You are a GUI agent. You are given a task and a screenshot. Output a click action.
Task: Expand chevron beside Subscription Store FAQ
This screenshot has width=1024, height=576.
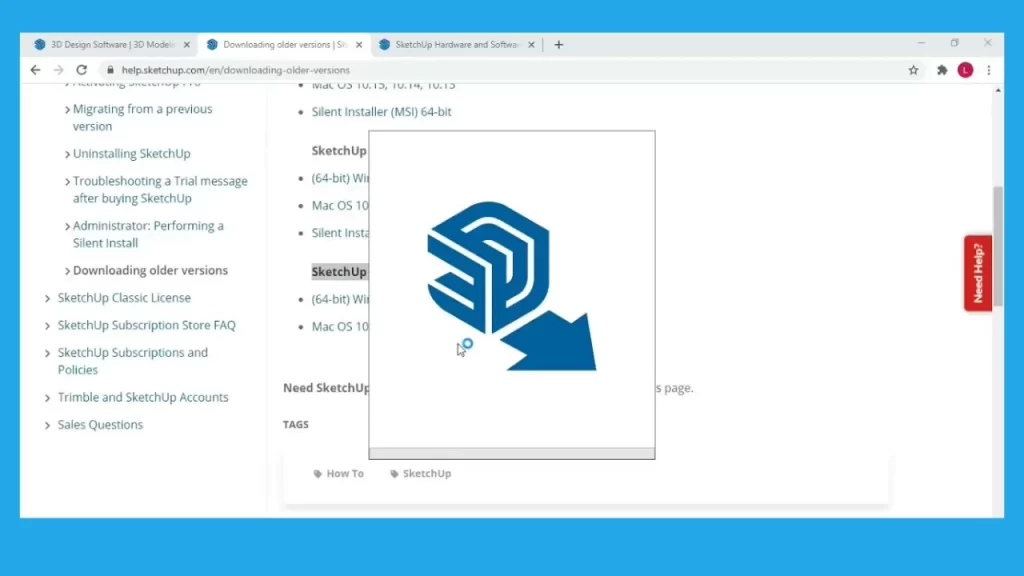click(x=47, y=326)
